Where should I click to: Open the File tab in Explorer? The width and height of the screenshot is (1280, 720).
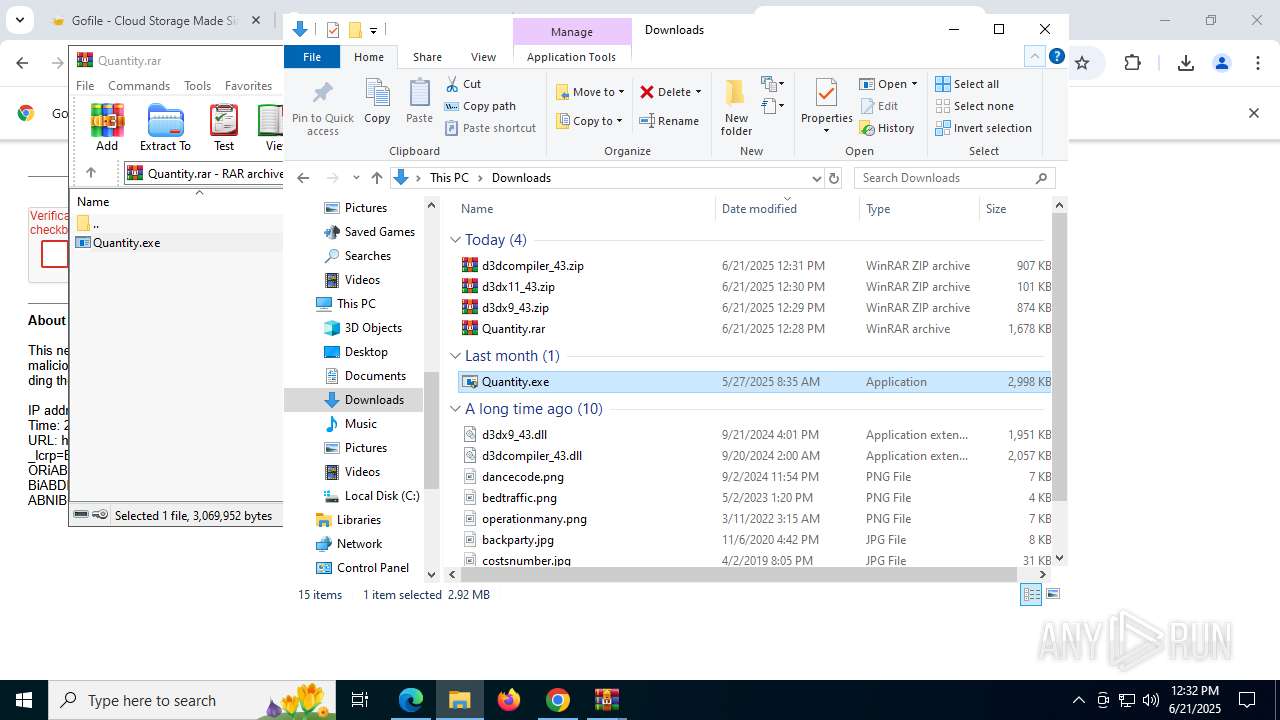pos(312,57)
